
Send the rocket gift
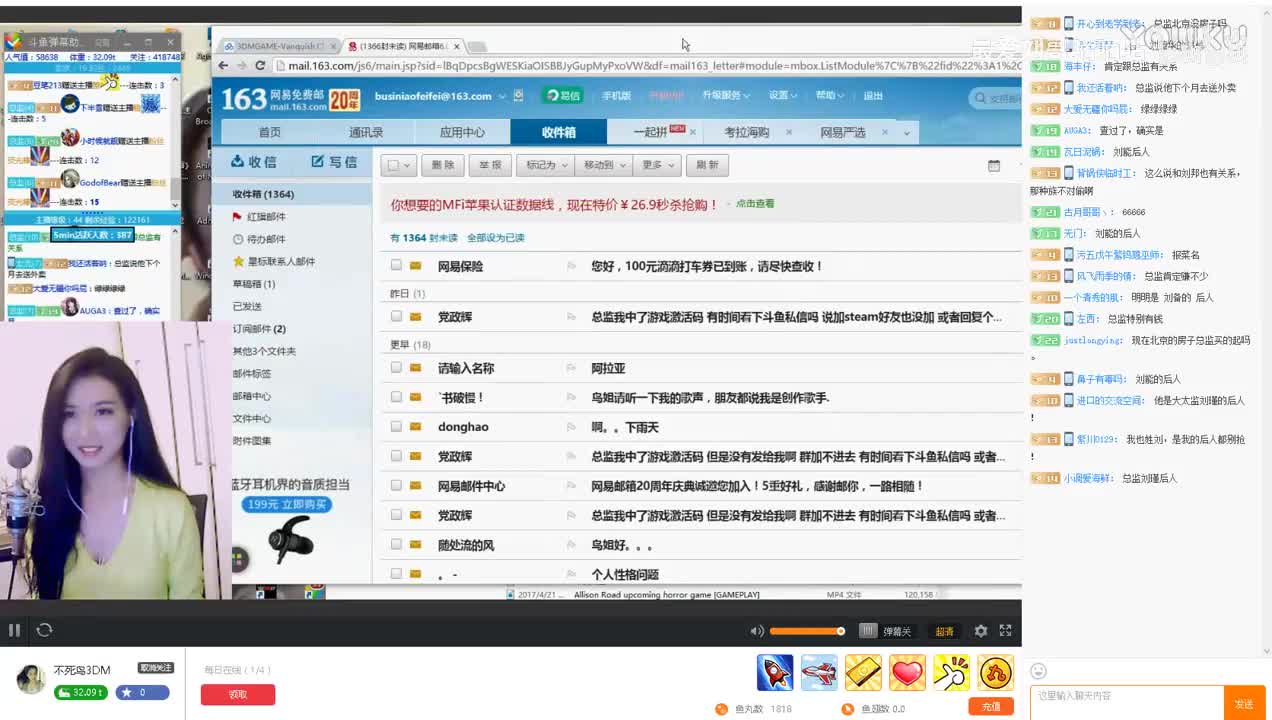(x=775, y=673)
